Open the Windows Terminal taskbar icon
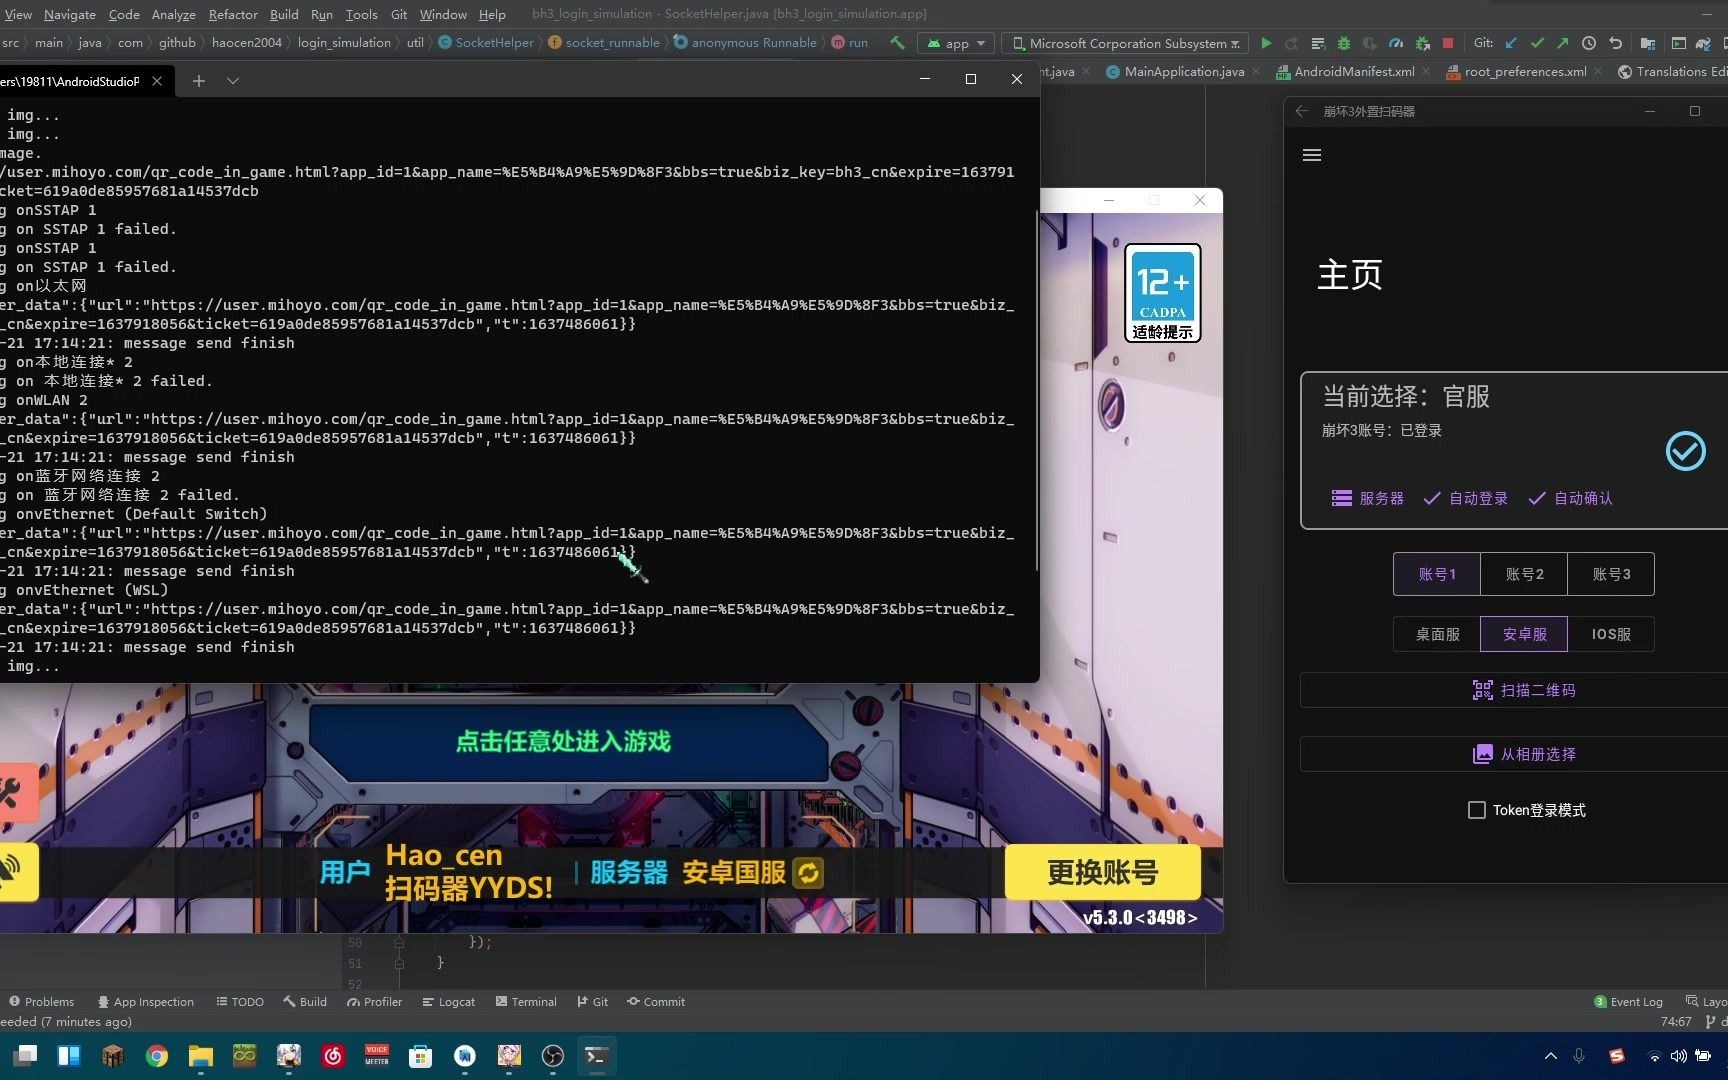1728x1080 pixels. (x=596, y=1056)
